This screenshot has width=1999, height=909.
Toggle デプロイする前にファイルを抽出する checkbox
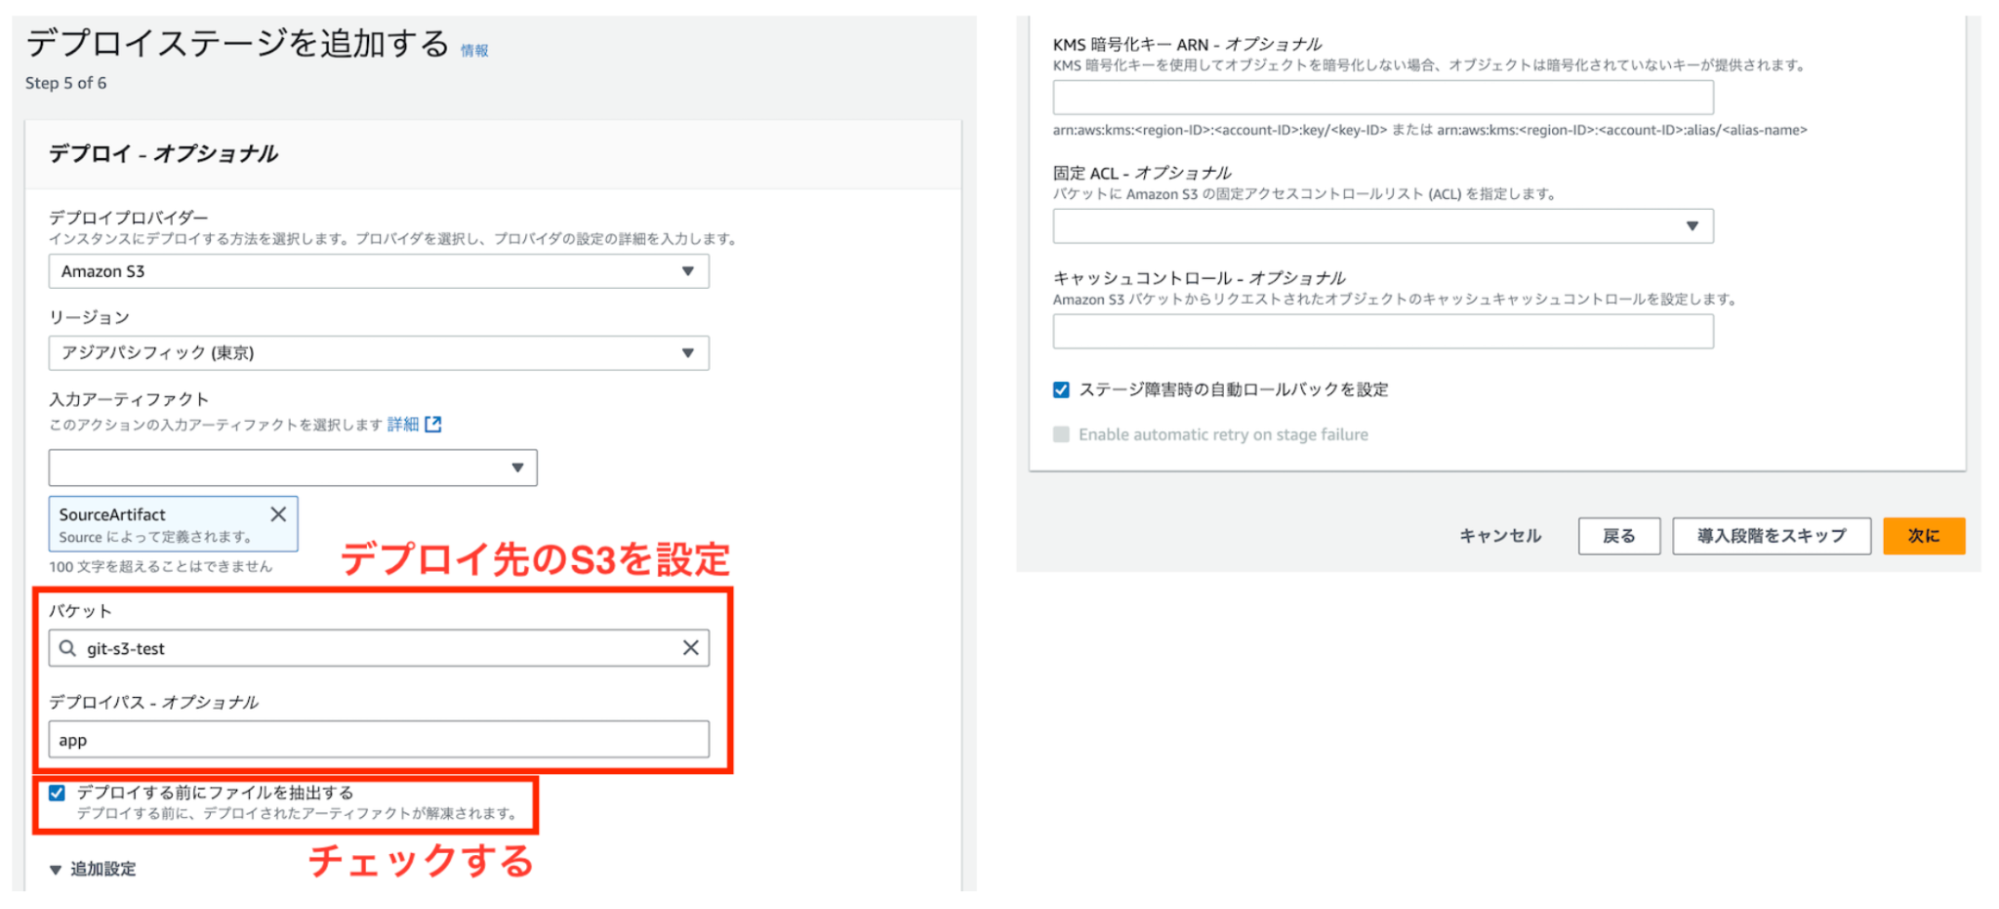57,793
